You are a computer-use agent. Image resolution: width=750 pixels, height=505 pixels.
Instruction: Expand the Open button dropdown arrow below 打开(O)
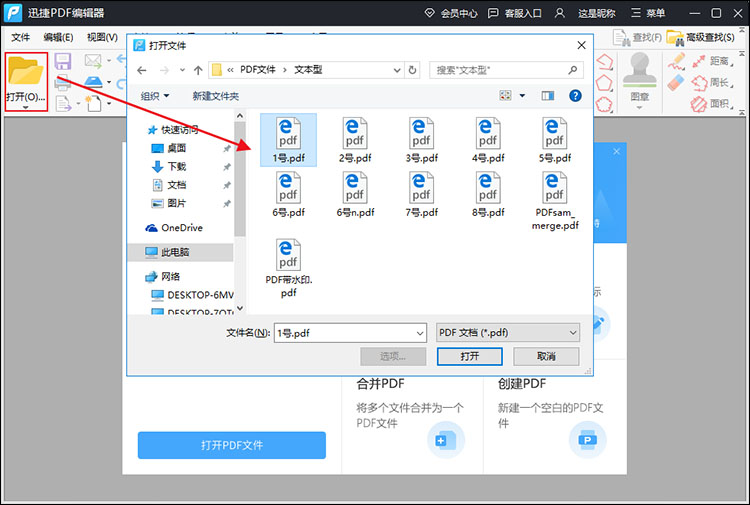click(x=26, y=107)
